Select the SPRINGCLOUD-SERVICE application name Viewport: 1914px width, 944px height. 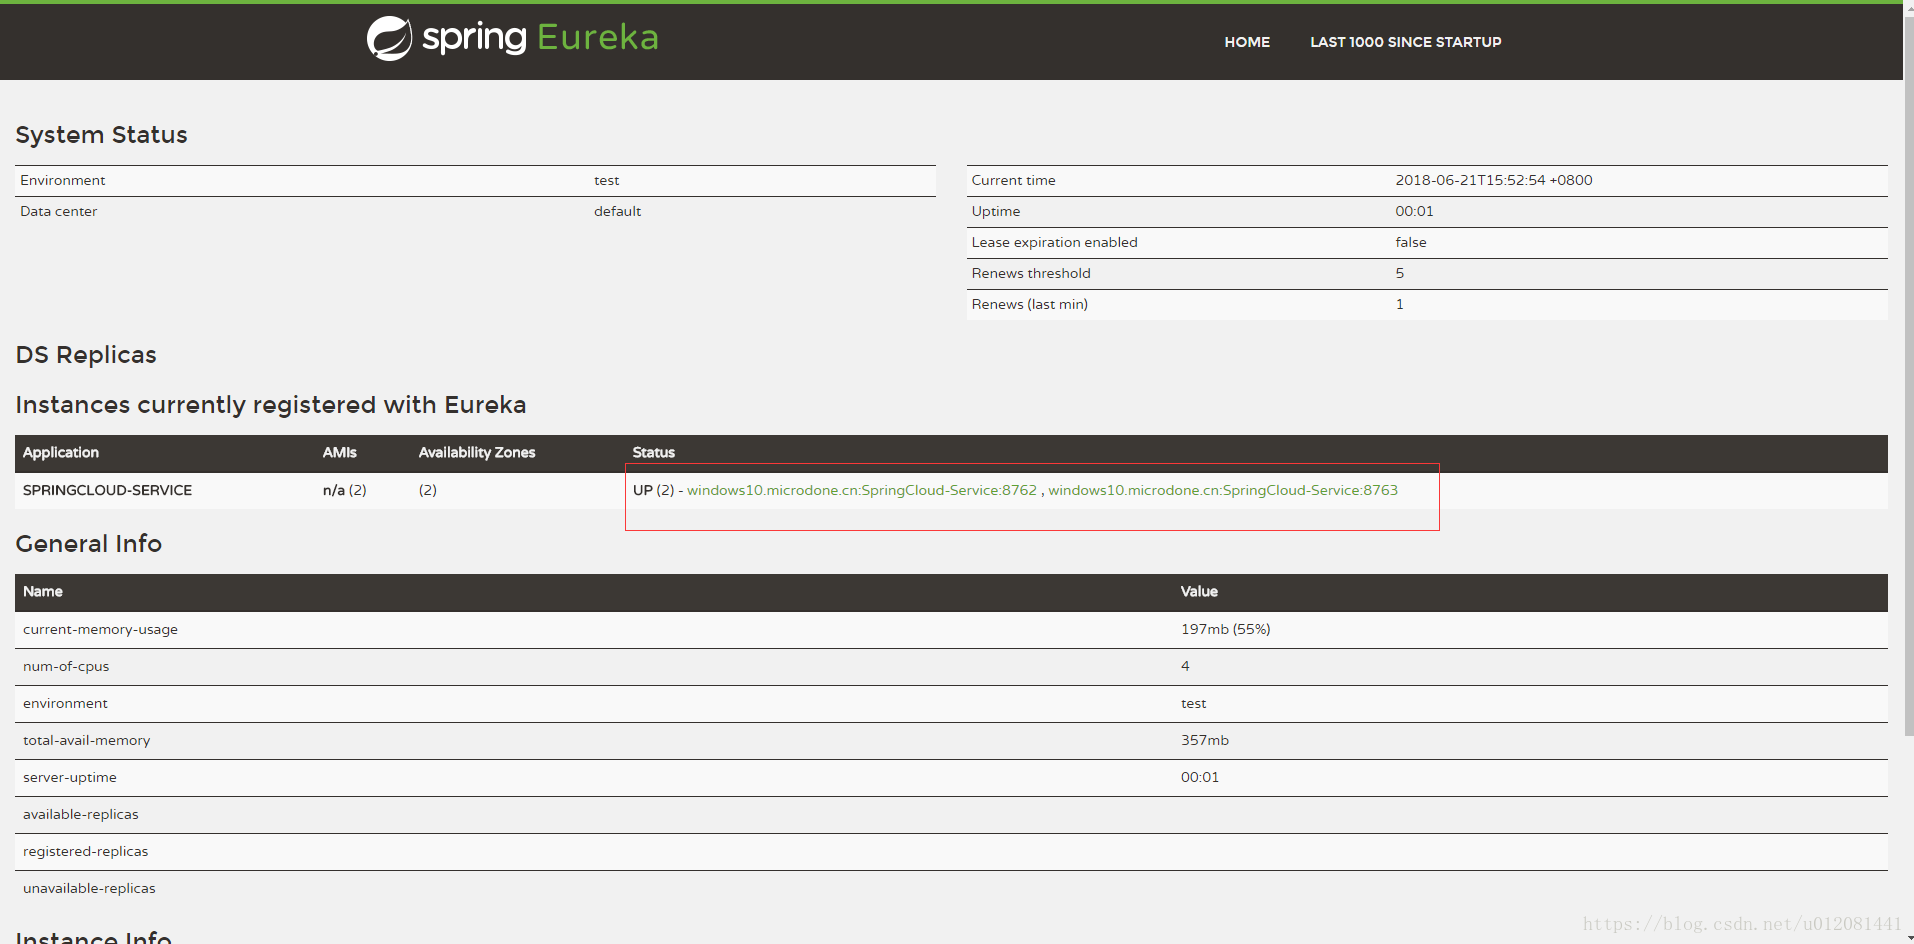click(107, 490)
